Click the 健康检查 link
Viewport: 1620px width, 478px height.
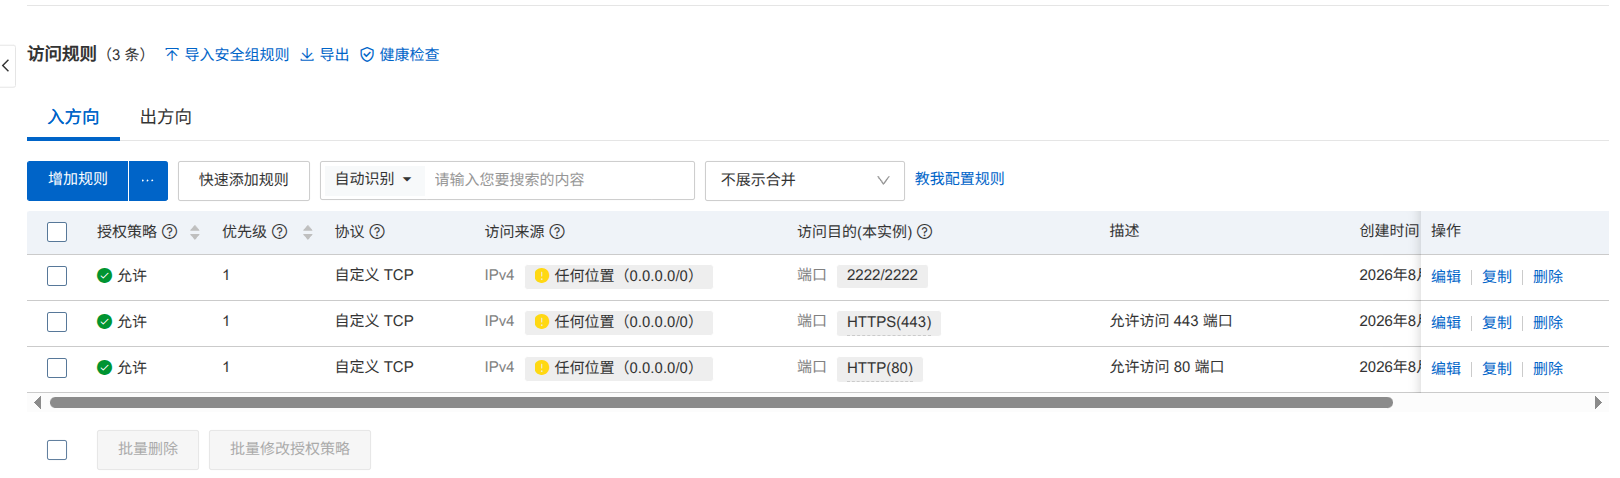pos(410,55)
